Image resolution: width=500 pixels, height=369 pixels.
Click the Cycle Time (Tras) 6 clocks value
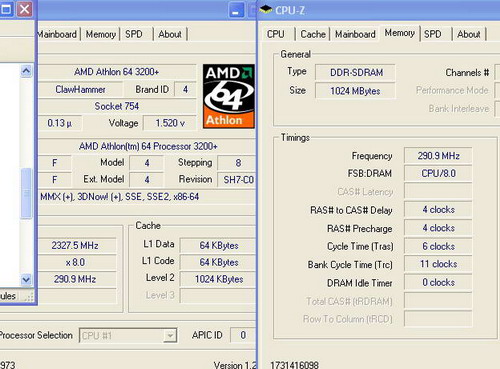(438, 246)
